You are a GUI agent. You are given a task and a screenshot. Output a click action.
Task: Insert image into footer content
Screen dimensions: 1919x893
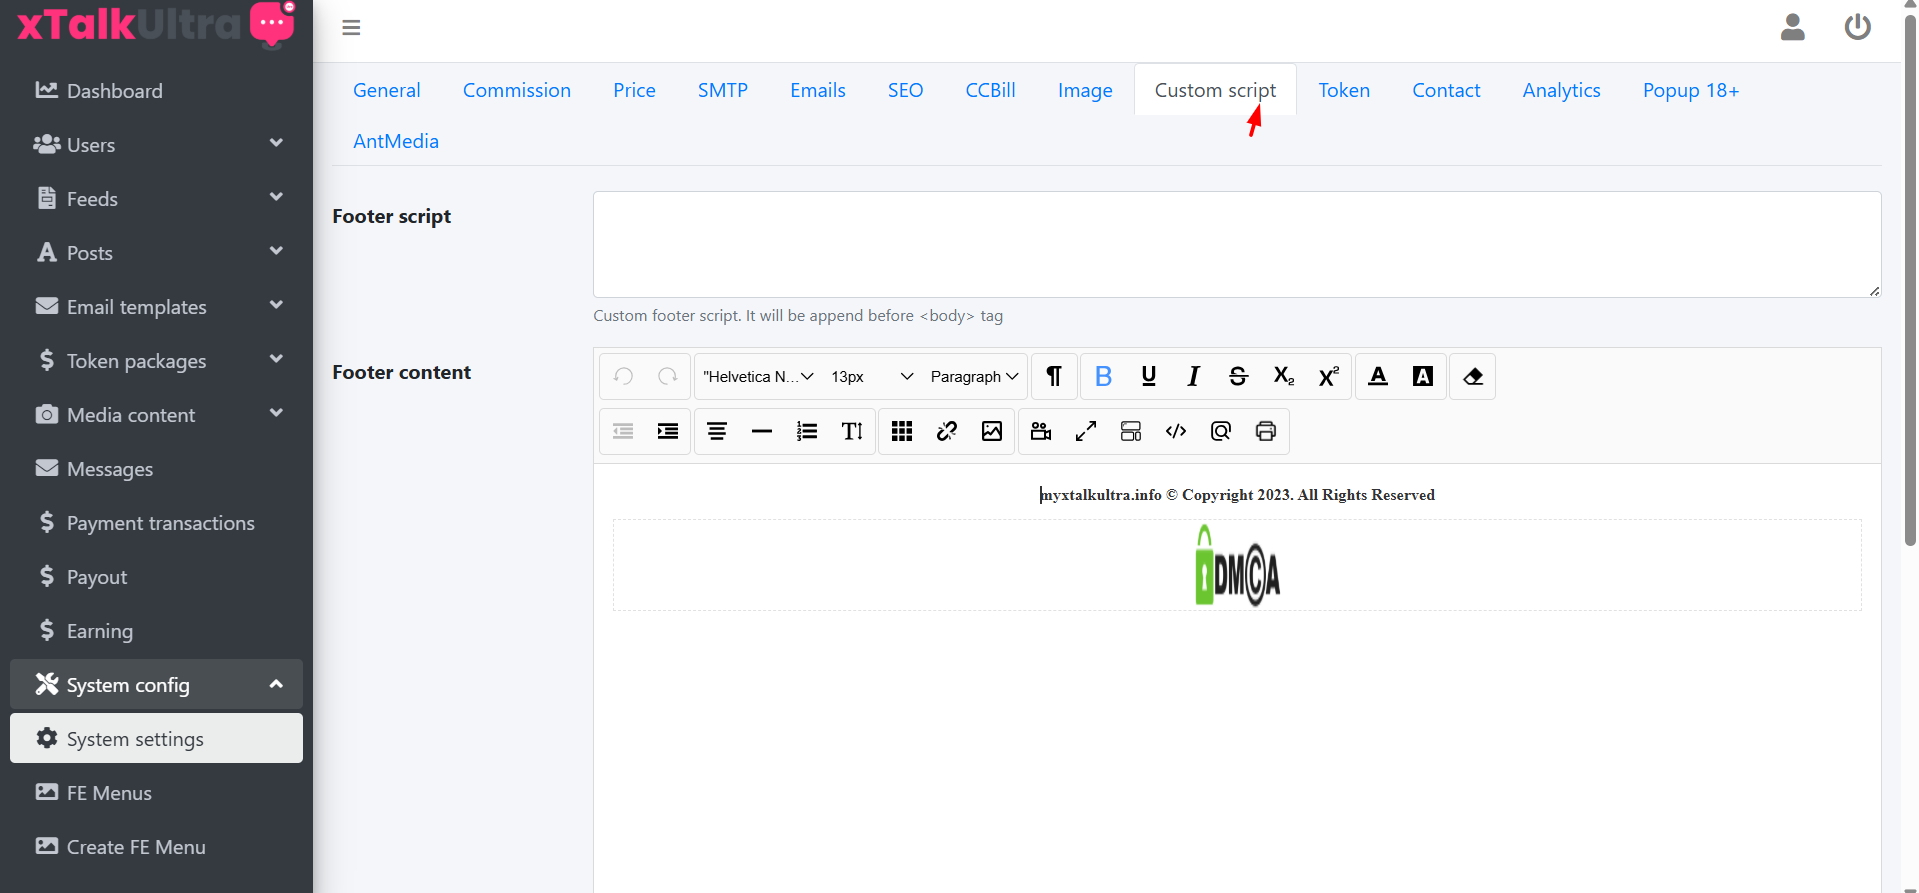(991, 431)
